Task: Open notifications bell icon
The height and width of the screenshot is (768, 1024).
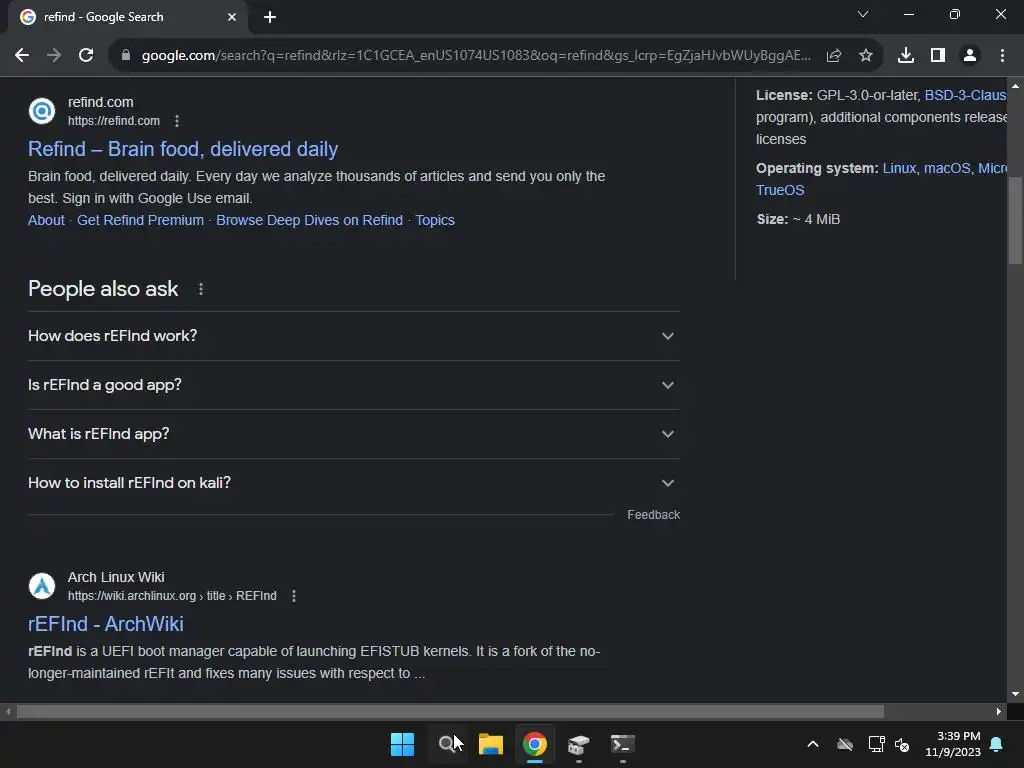Action: [997, 744]
